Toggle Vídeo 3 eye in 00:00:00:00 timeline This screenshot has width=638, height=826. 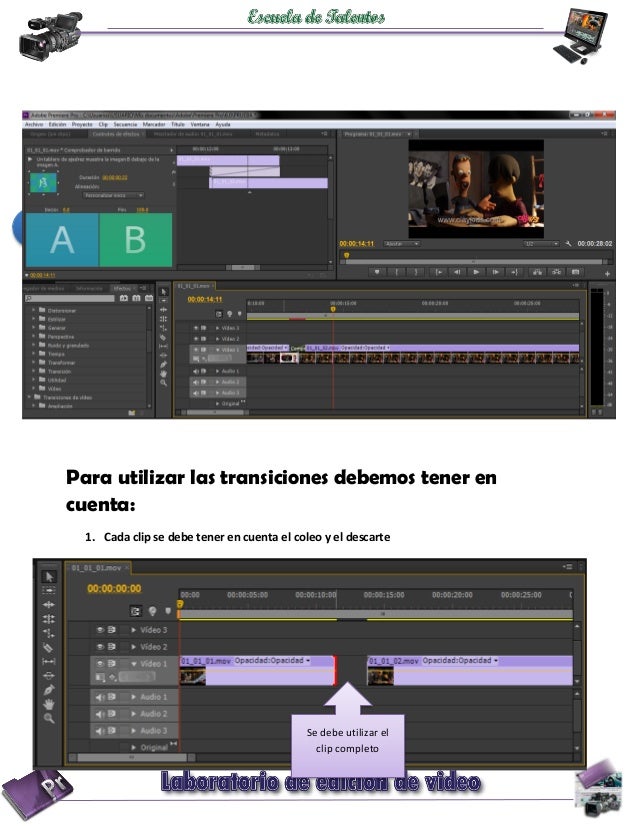pyautogui.click(x=100, y=630)
